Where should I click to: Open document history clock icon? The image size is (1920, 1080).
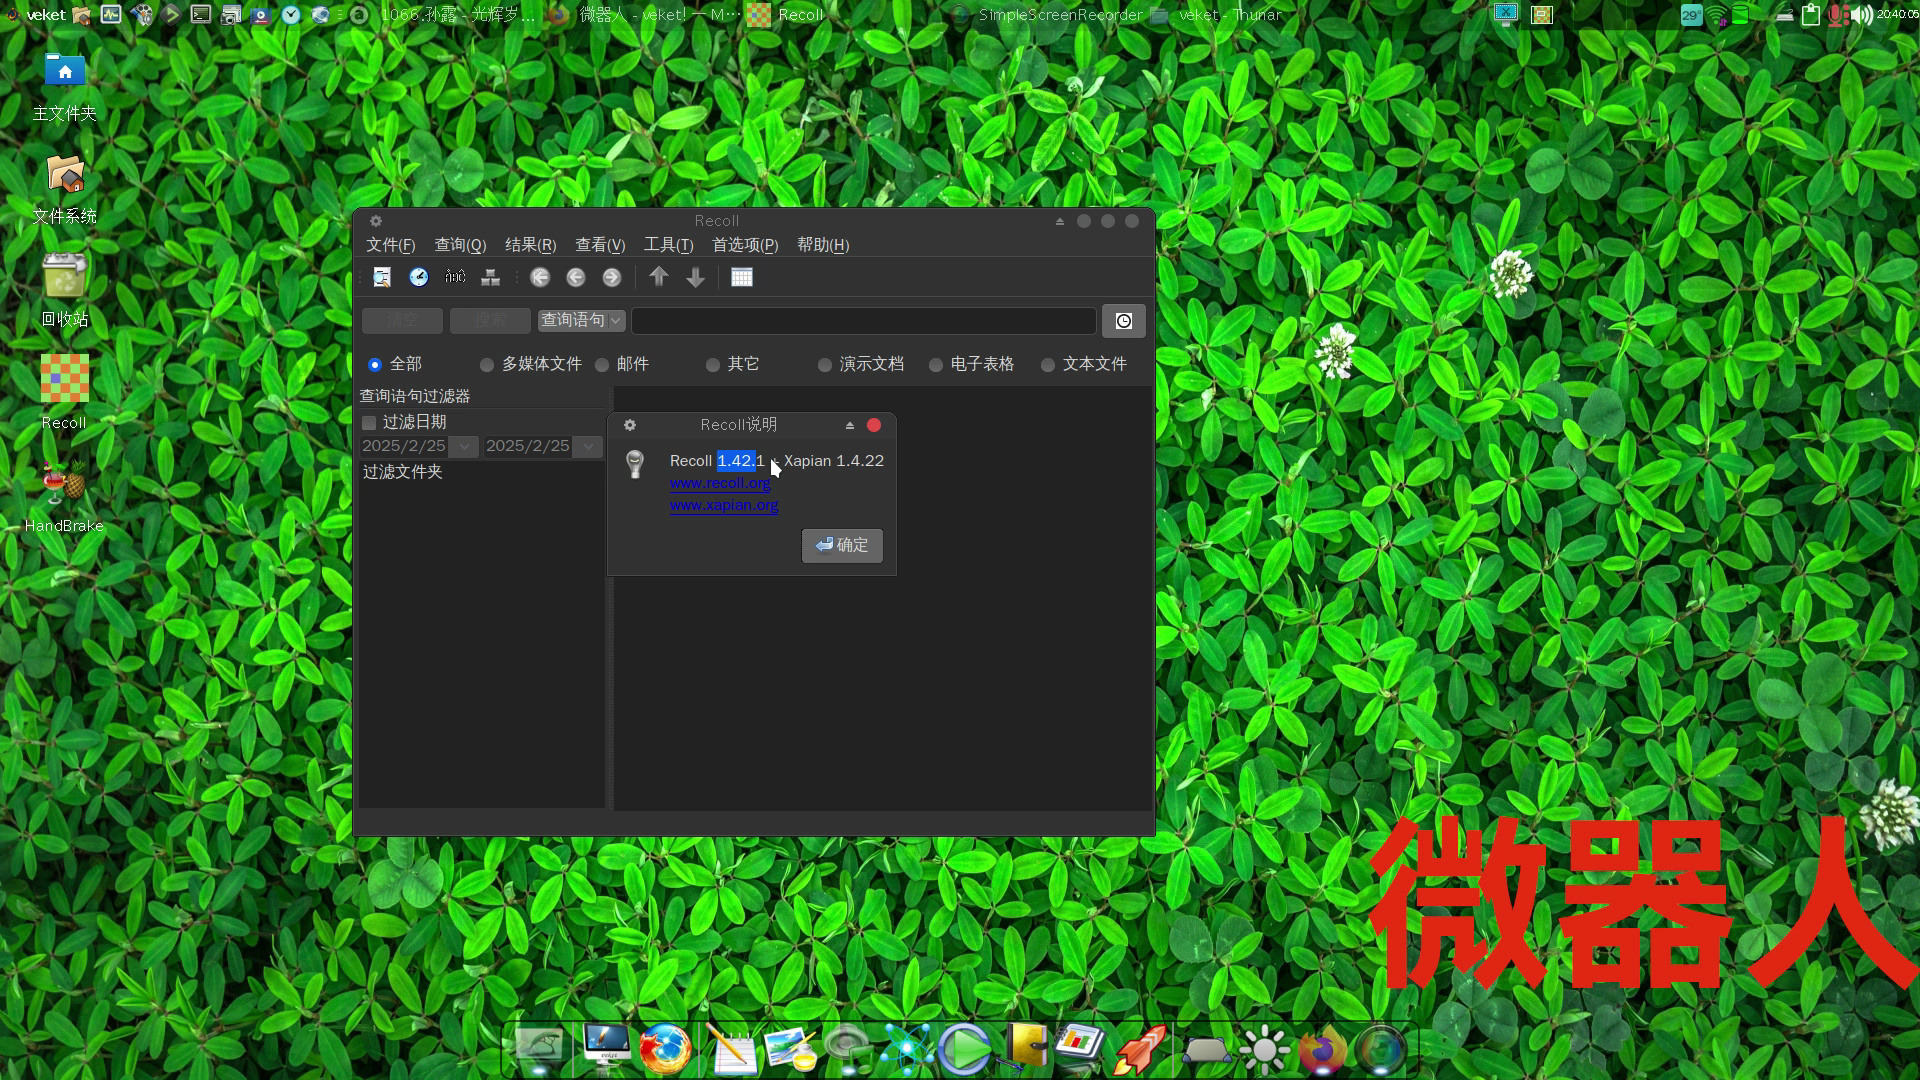click(419, 278)
